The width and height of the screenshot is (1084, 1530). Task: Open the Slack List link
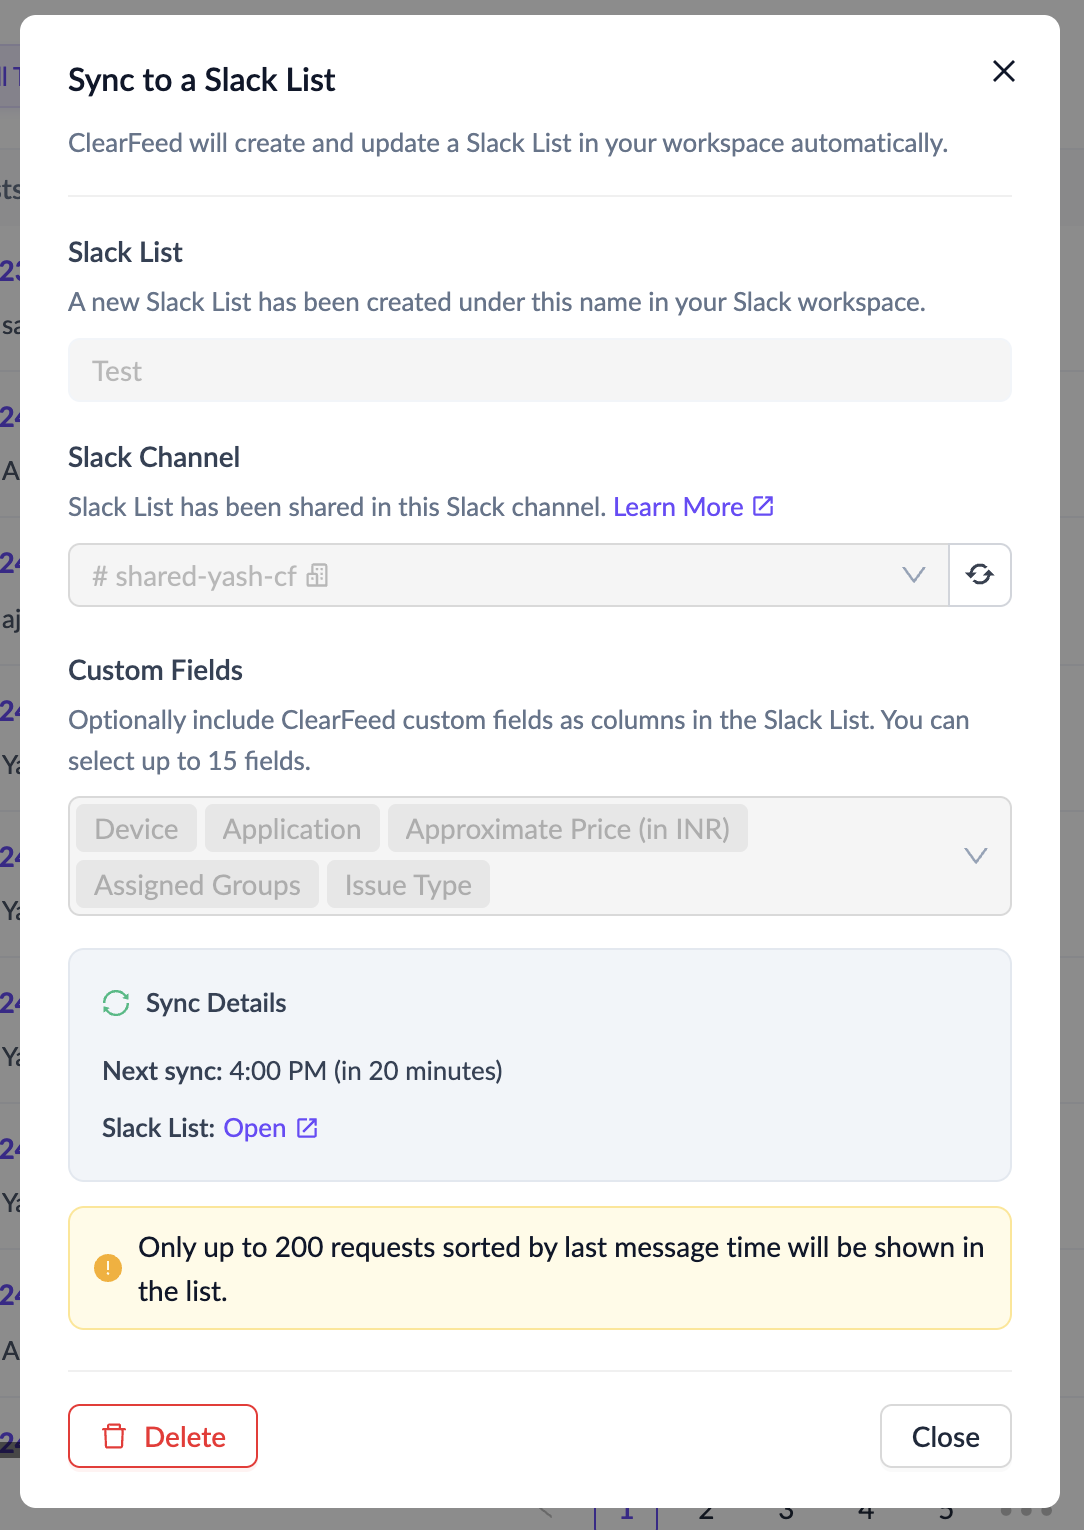click(254, 1128)
